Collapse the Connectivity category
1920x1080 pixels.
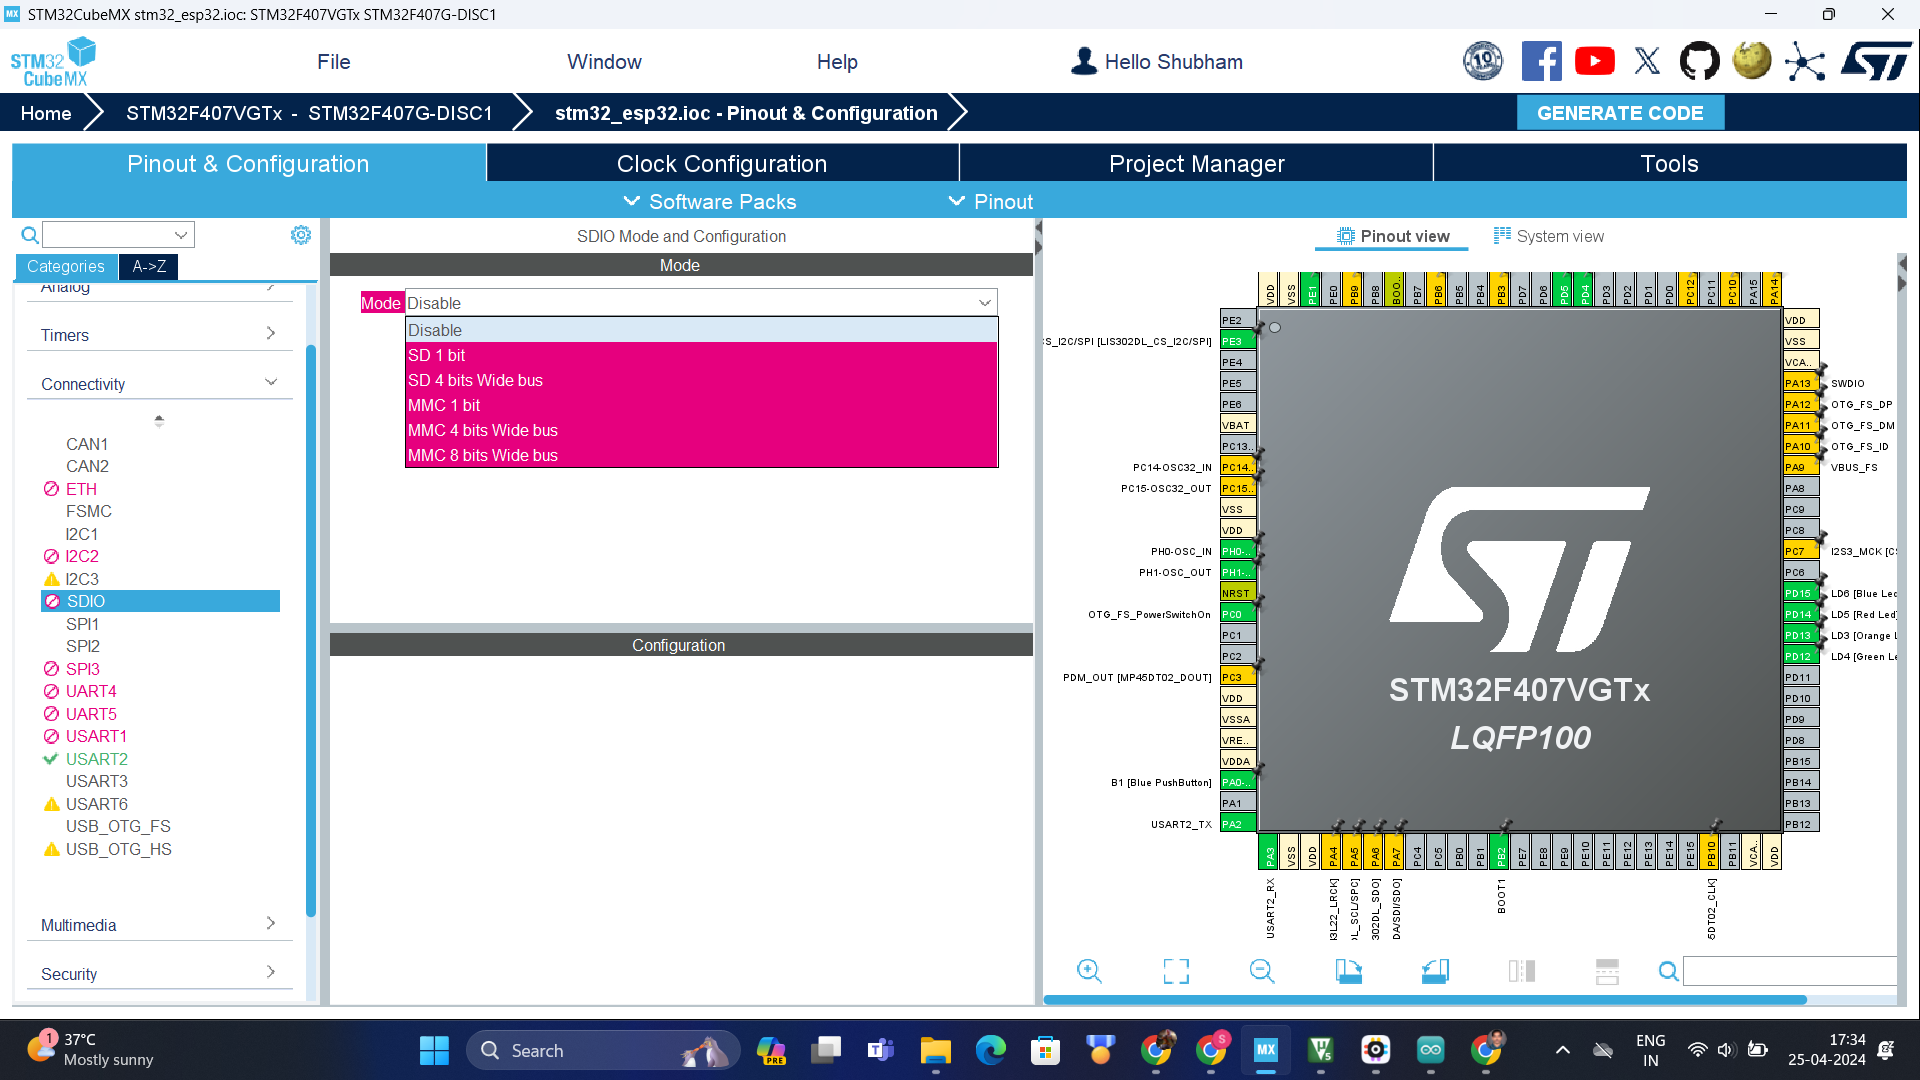point(270,381)
